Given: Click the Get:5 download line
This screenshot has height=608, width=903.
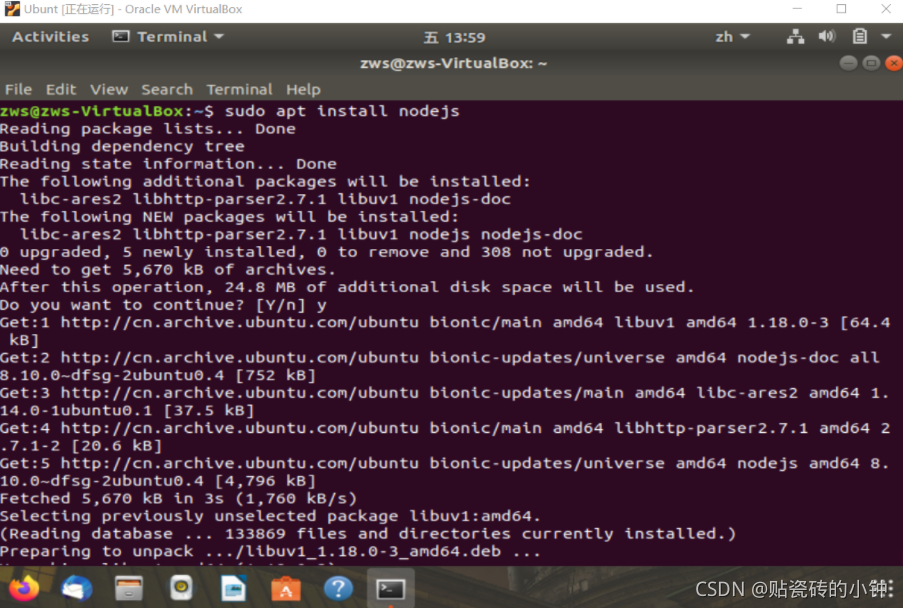Looking at the screenshot, I should (445, 472).
